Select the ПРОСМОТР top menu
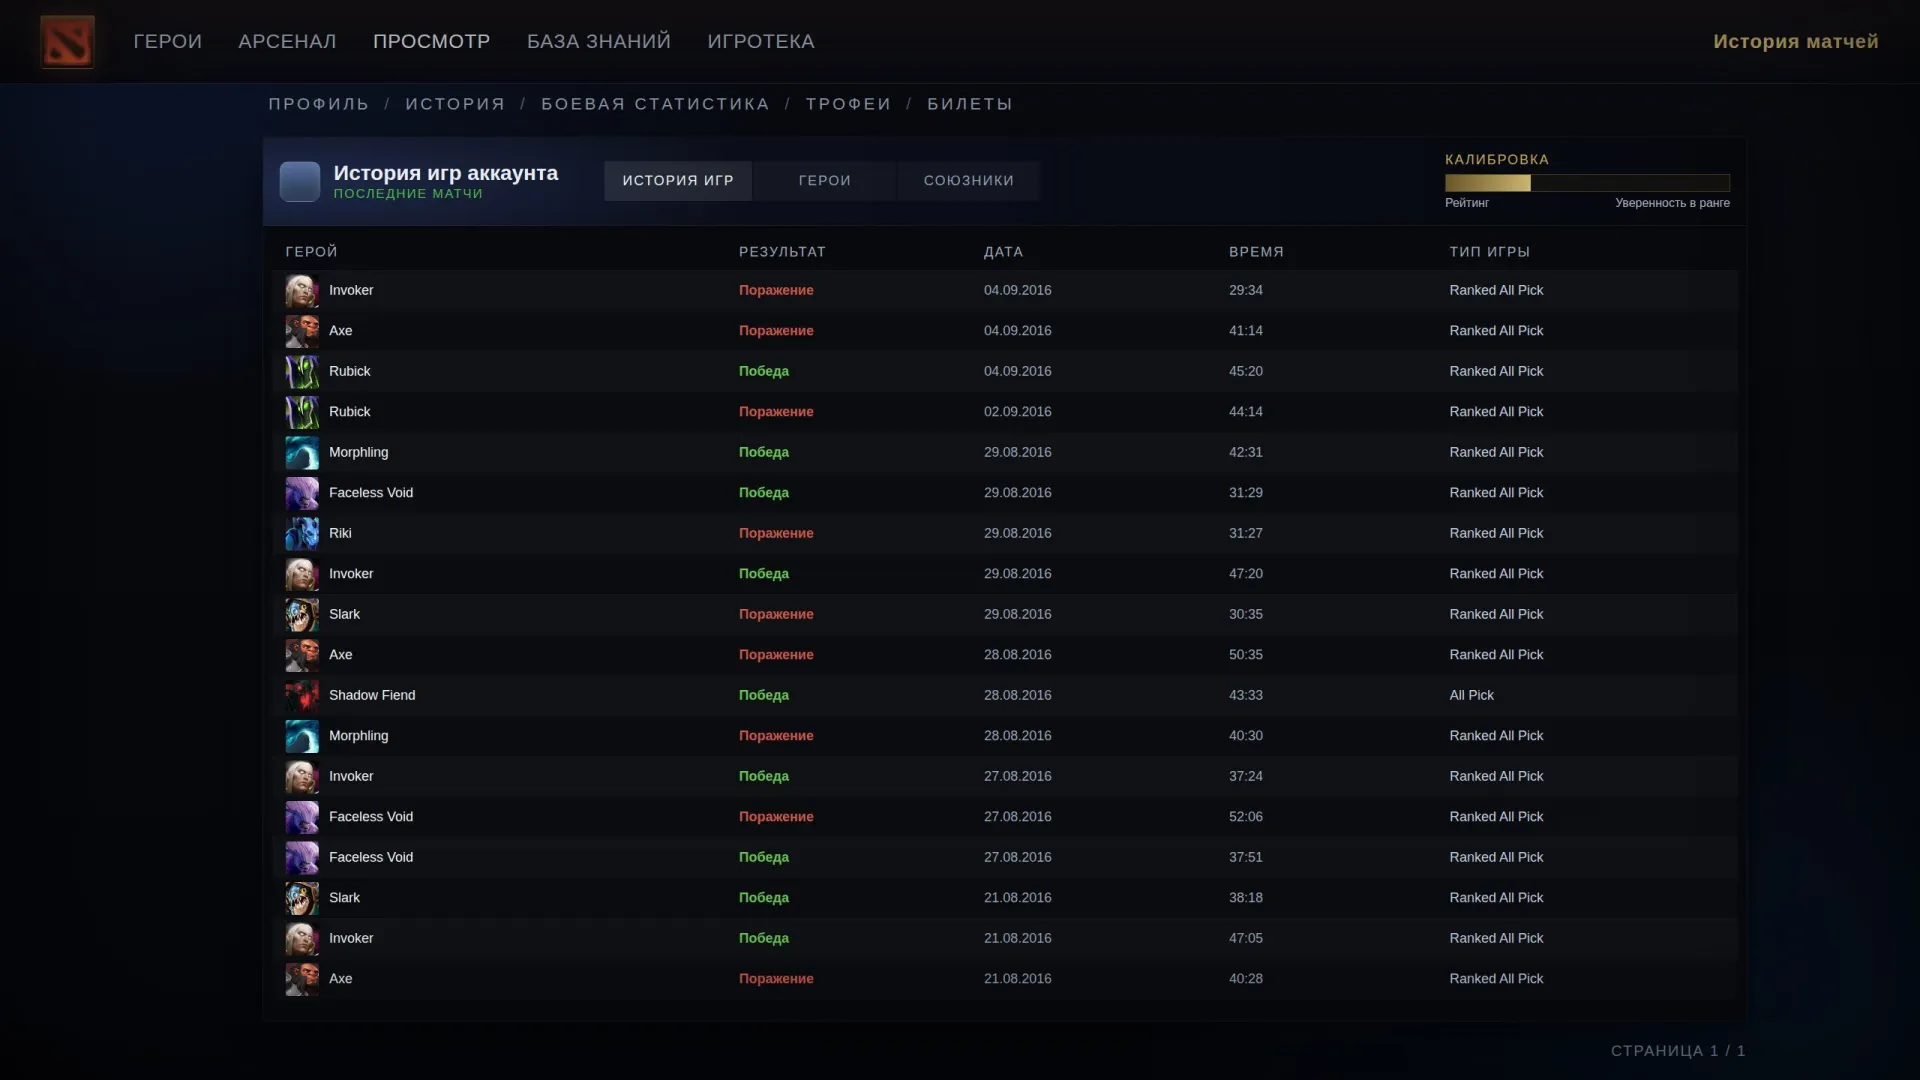1920x1080 pixels. 432,41
